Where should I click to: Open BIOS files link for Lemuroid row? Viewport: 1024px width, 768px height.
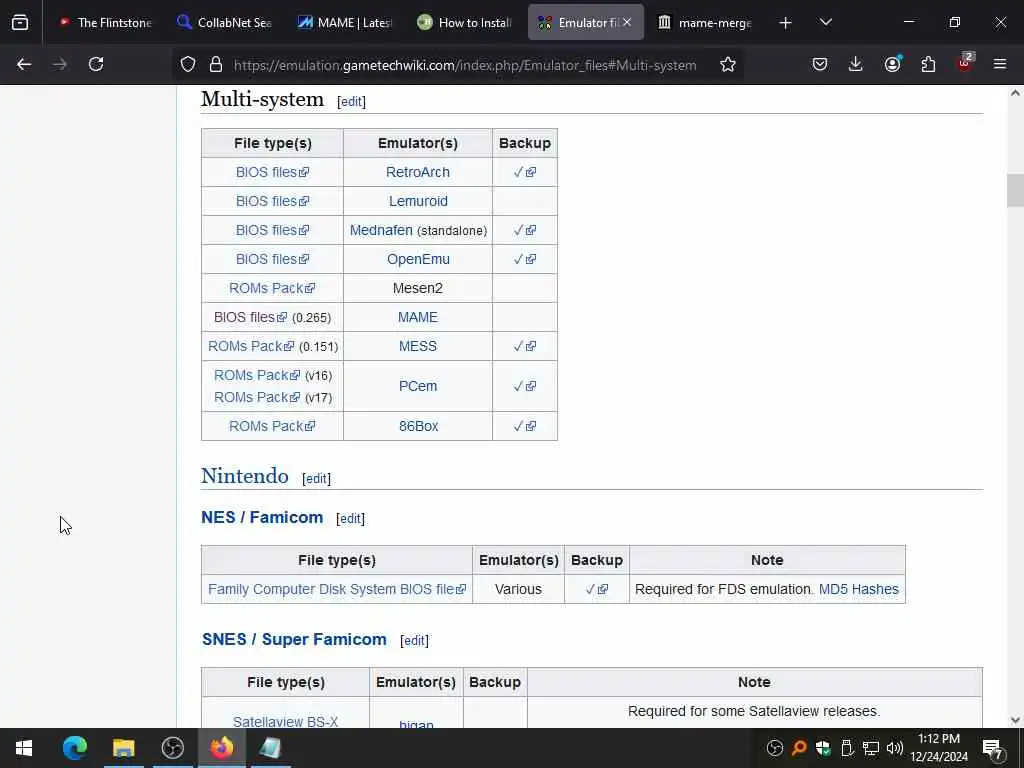[x=272, y=201]
